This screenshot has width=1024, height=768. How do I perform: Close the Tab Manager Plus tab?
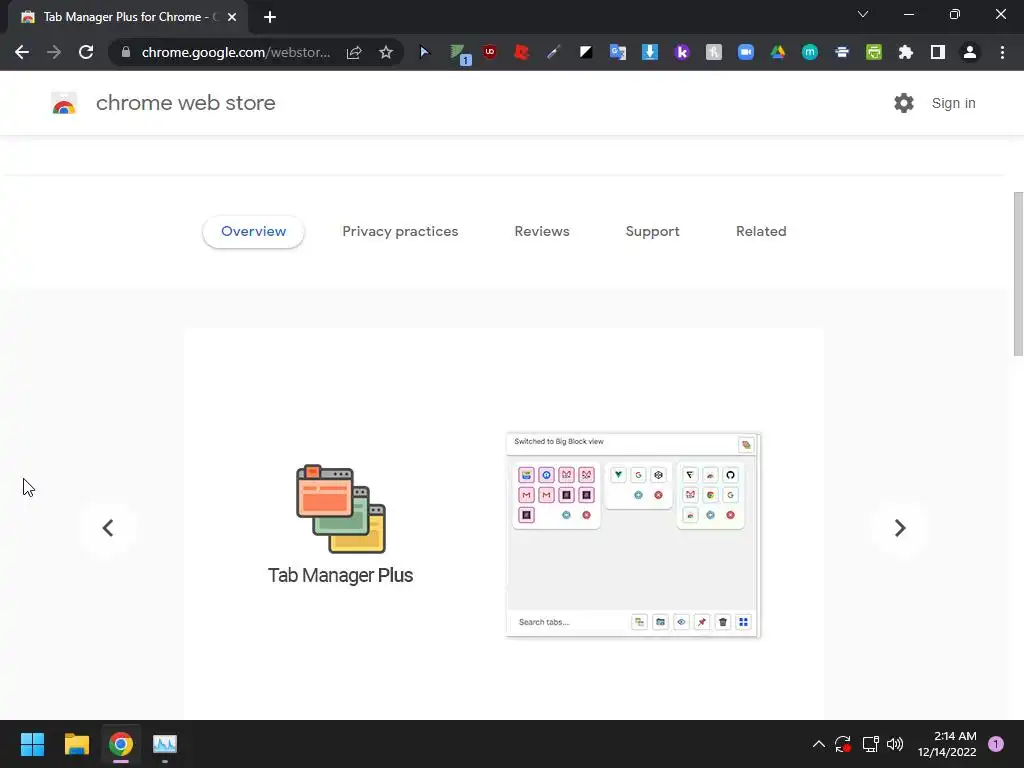pyautogui.click(x=232, y=17)
